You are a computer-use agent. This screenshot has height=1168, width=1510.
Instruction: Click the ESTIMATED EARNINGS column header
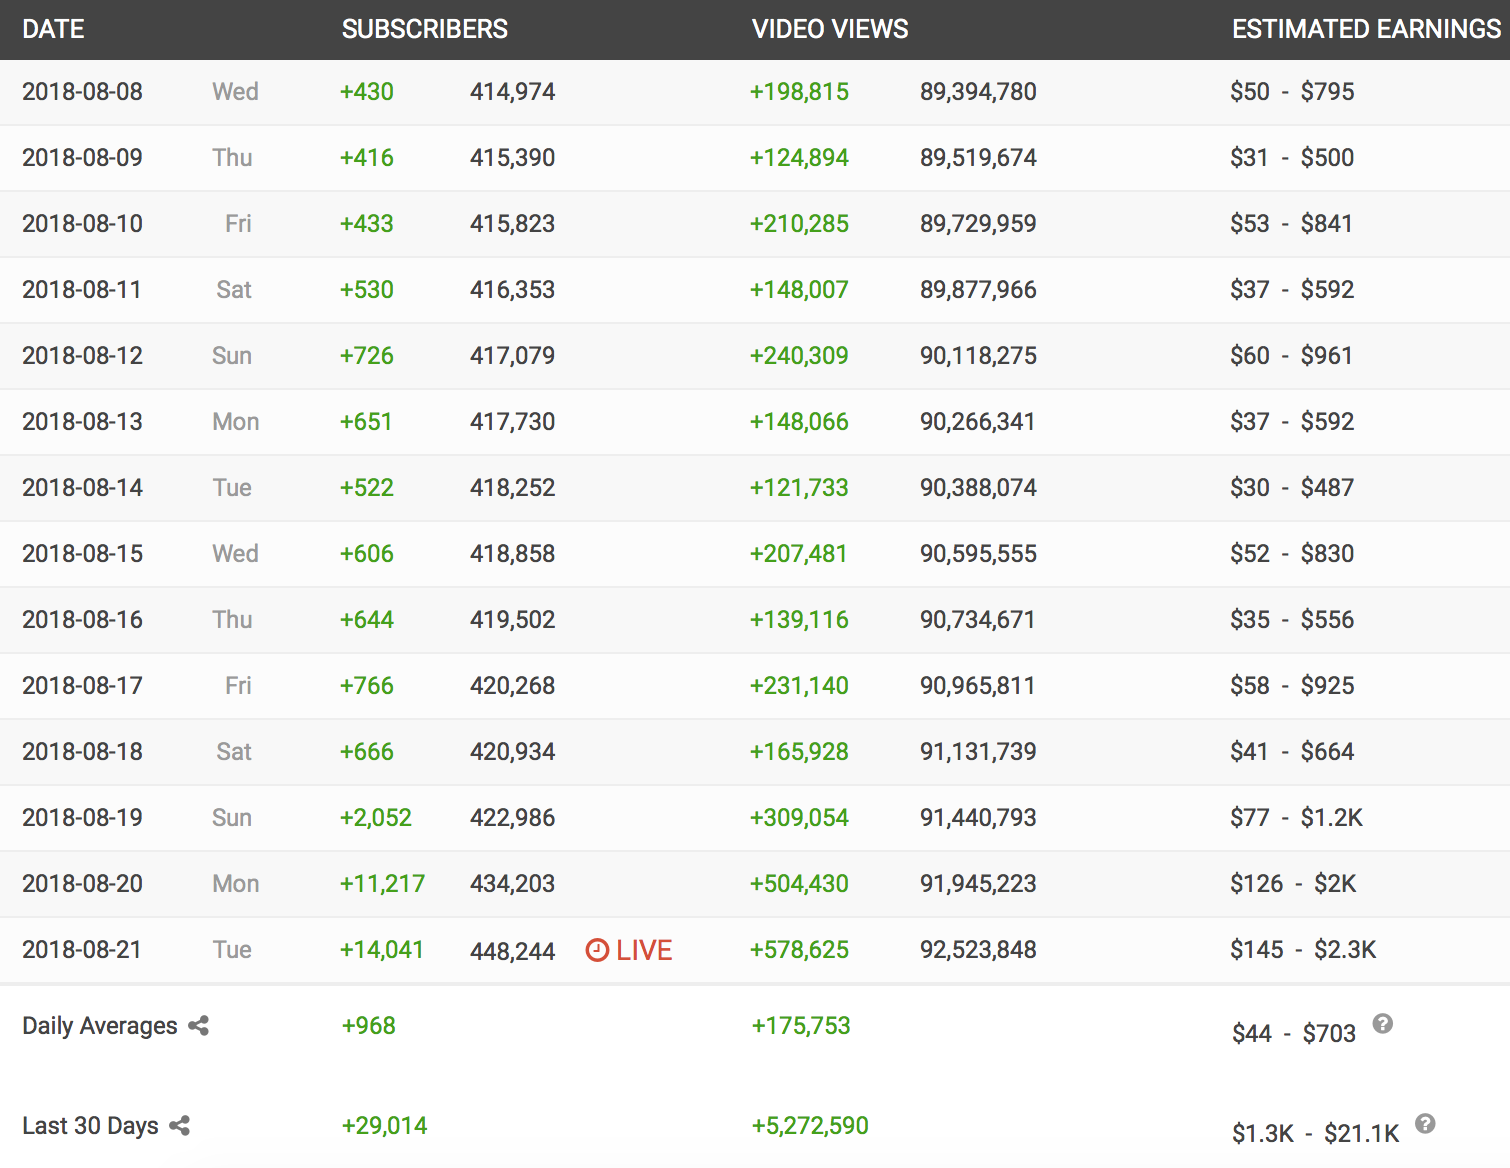pyautogui.click(x=1366, y=29)
